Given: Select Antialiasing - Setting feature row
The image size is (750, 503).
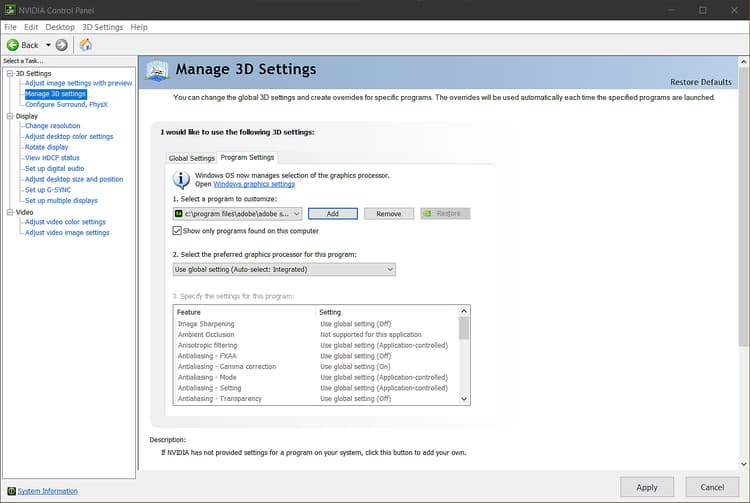Looking at the screenshot, I should (x=315, y=388).
